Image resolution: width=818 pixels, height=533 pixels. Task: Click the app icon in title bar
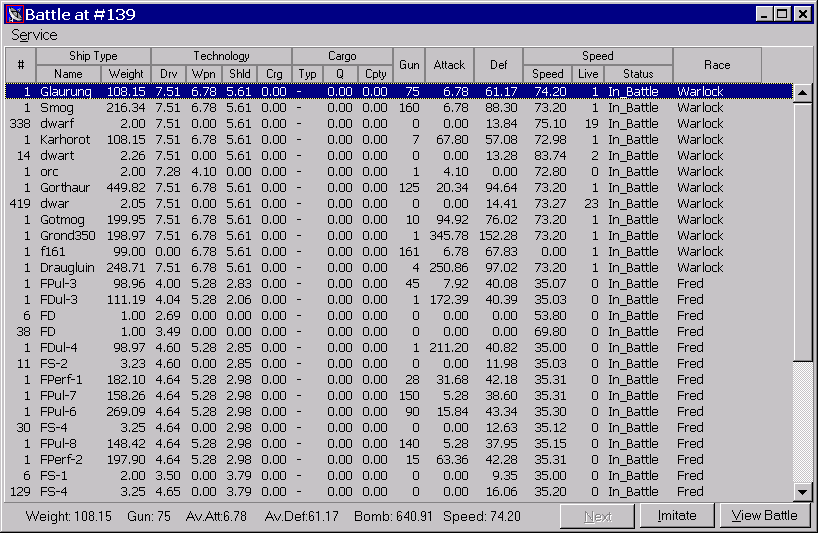pyautogui.click(x=14, y=14)
